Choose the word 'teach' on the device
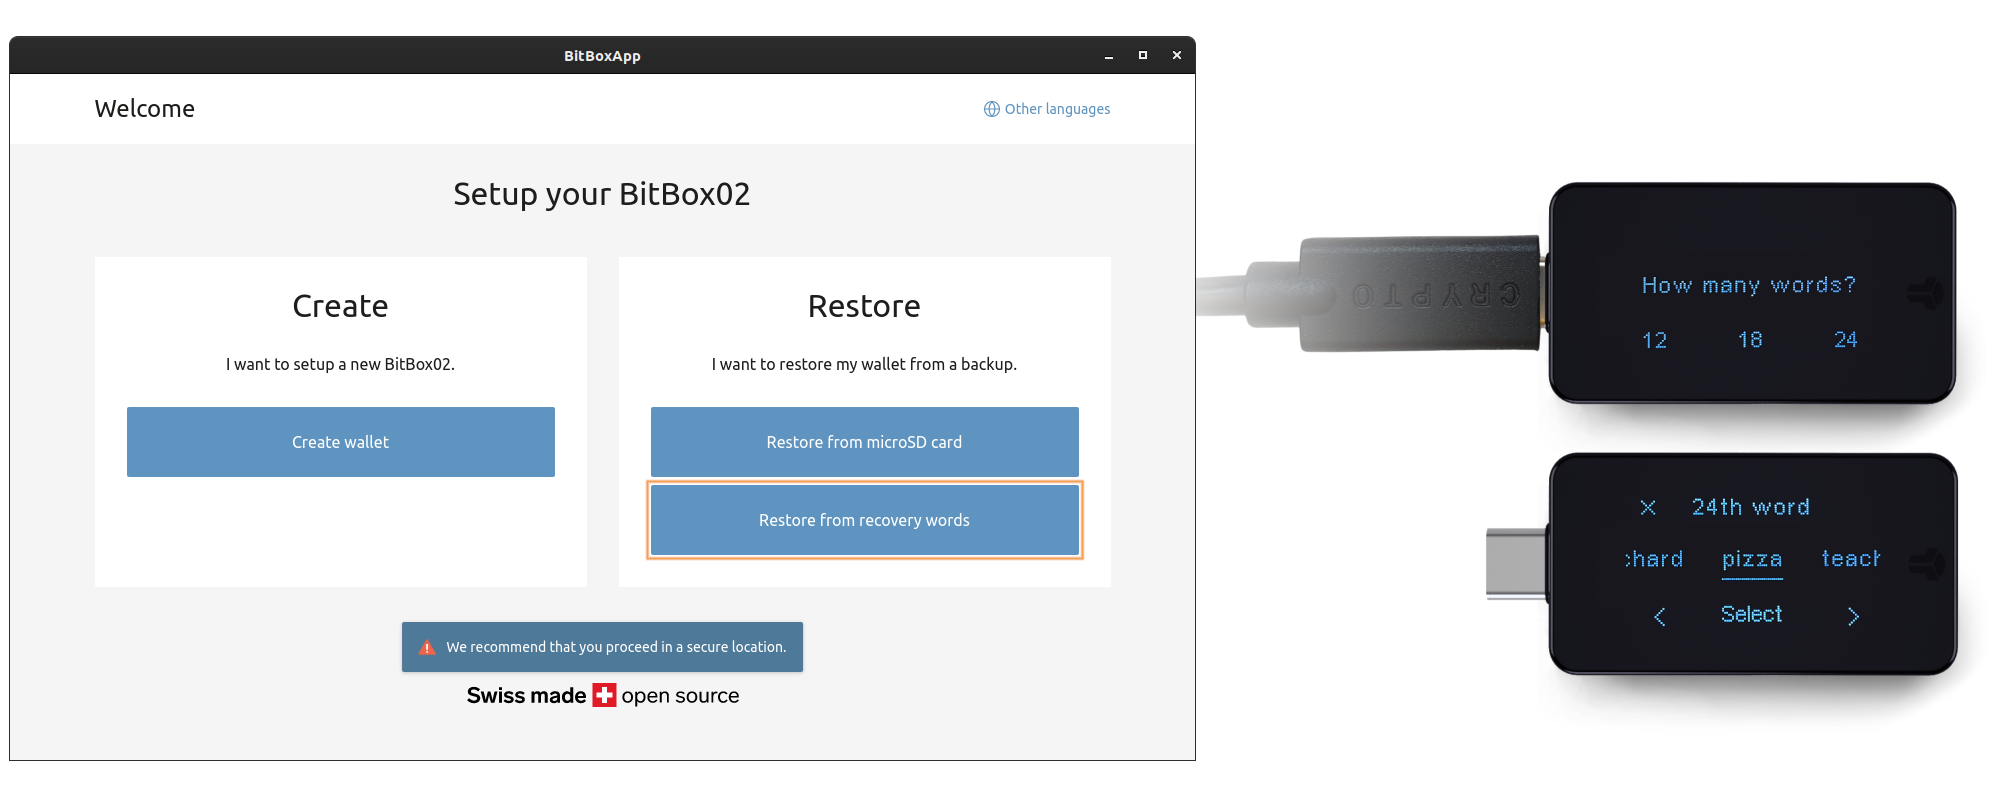Viewport: 2000px width, 800px height. [x=1850, y=559]
